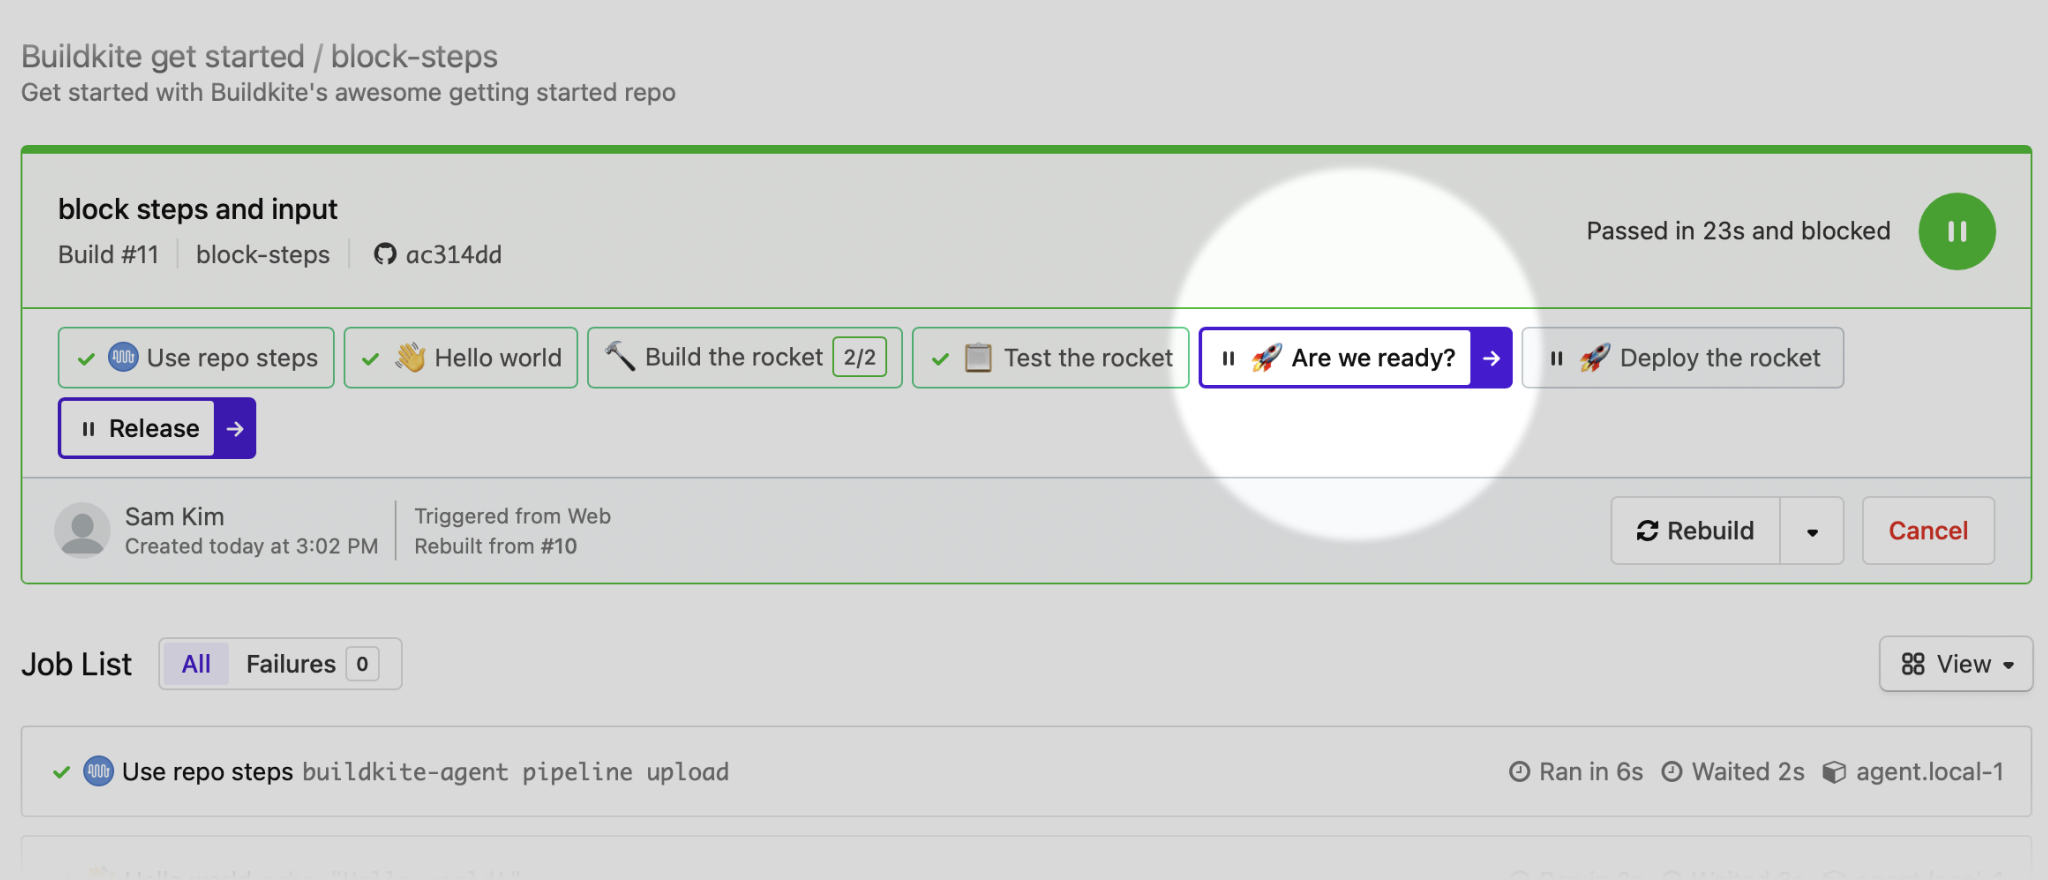Click the GitHub icon next to ac314dd
The image size is (2048, 880).
point(385,254)
